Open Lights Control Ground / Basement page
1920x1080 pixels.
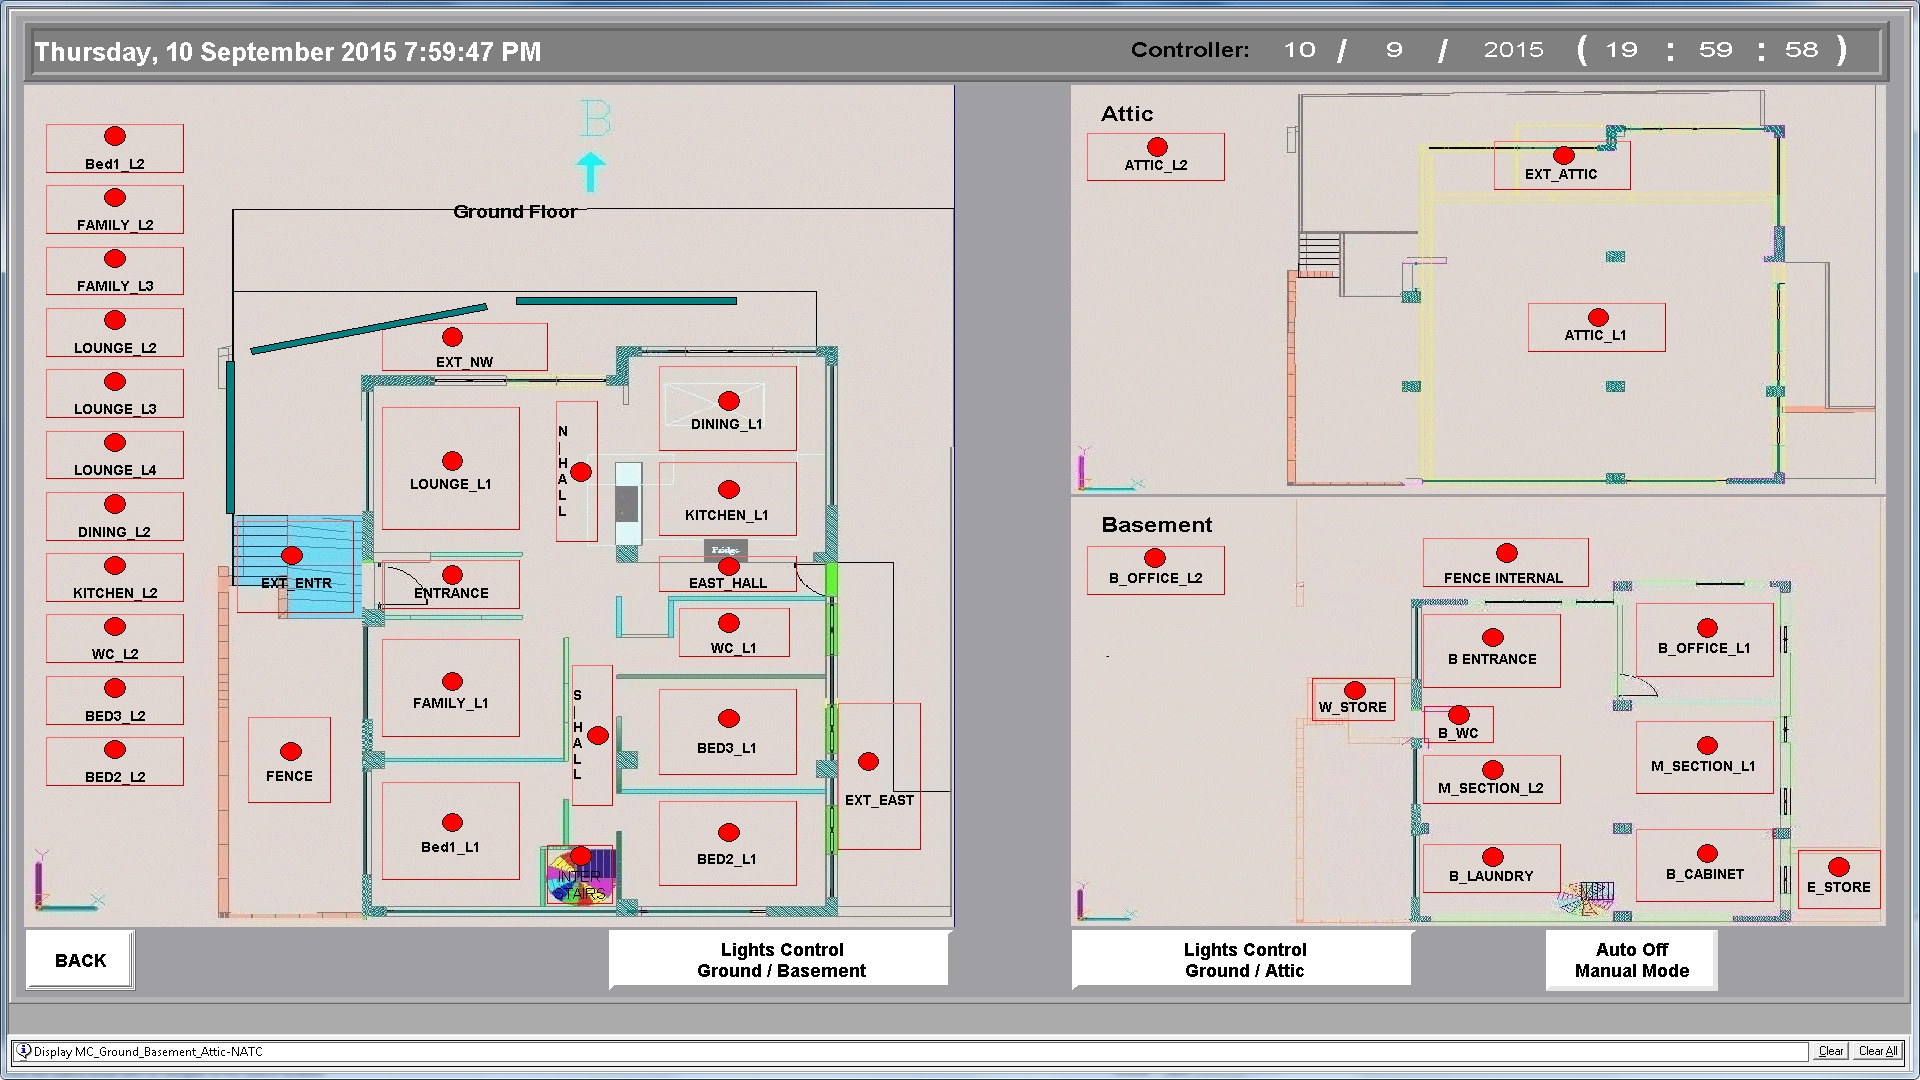(780, 960)
